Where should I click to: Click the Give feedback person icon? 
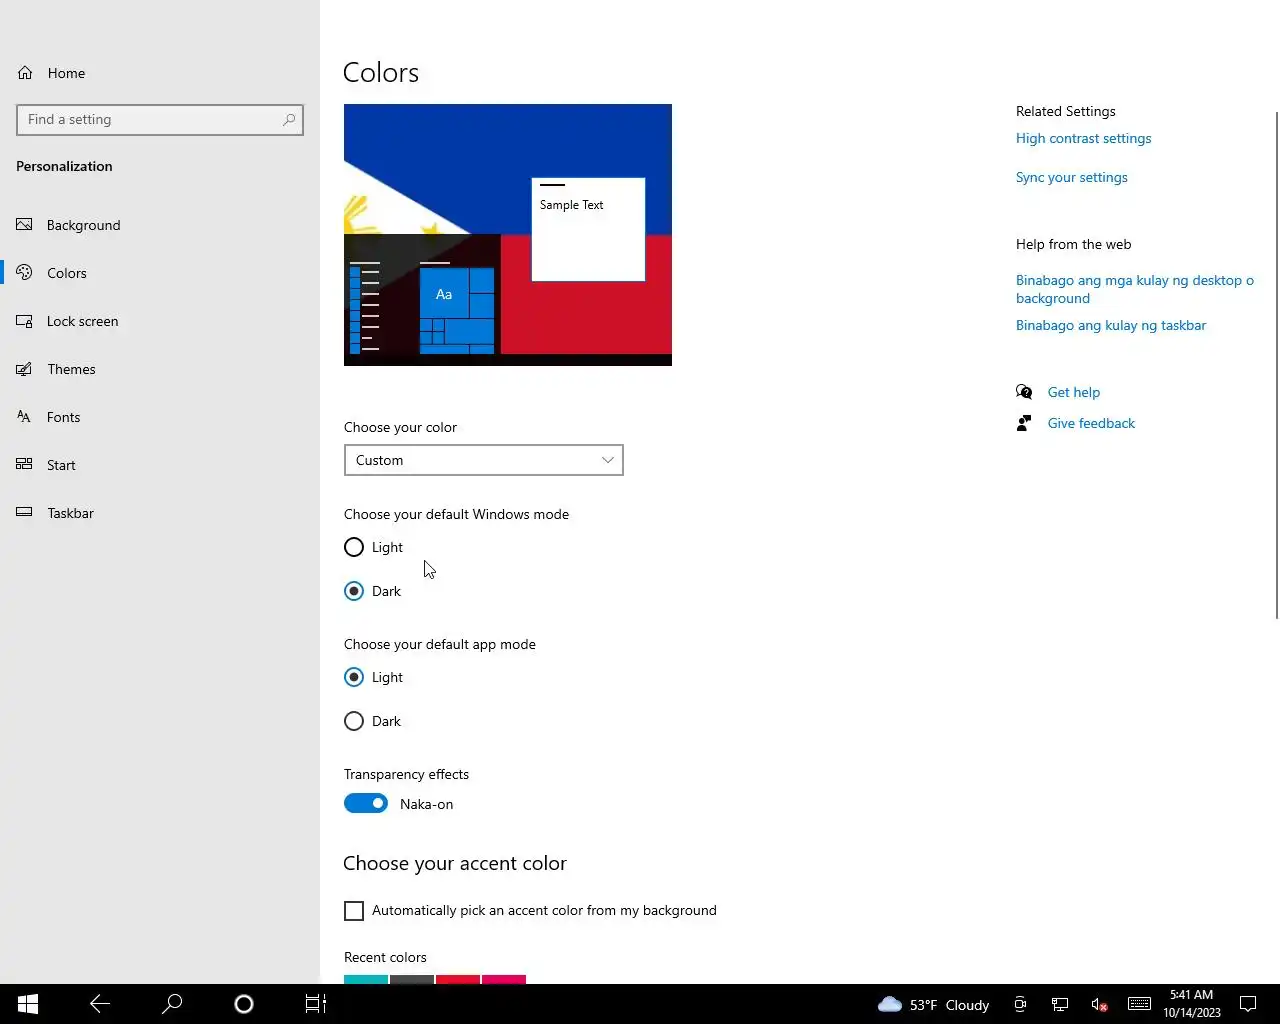click(x=1024, y=423)
